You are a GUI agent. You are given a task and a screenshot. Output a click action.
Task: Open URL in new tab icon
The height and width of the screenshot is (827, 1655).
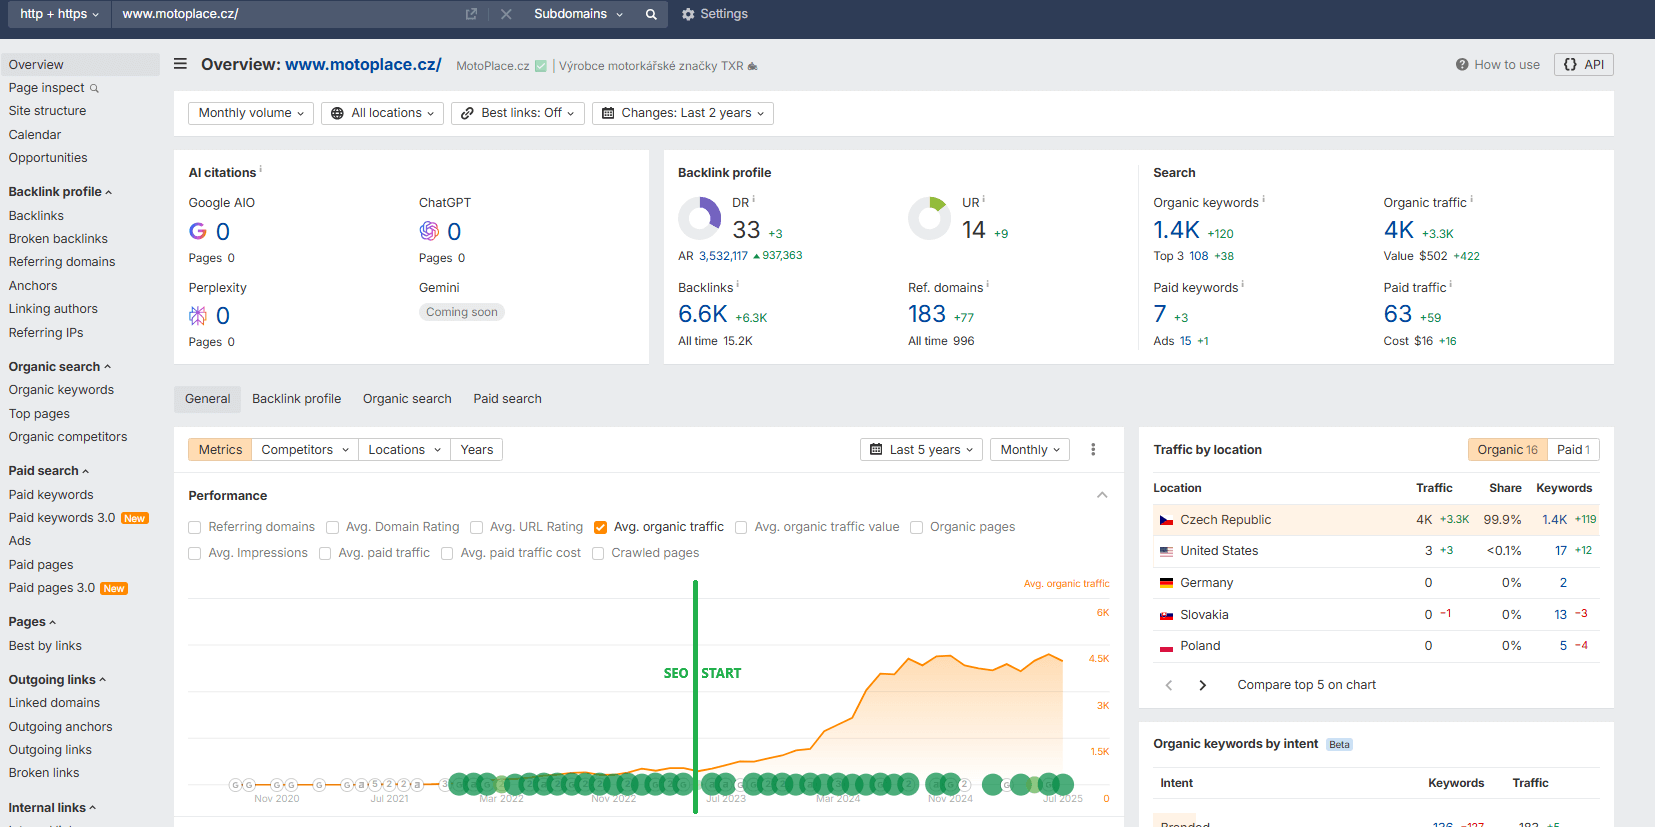tap(471, 14)
